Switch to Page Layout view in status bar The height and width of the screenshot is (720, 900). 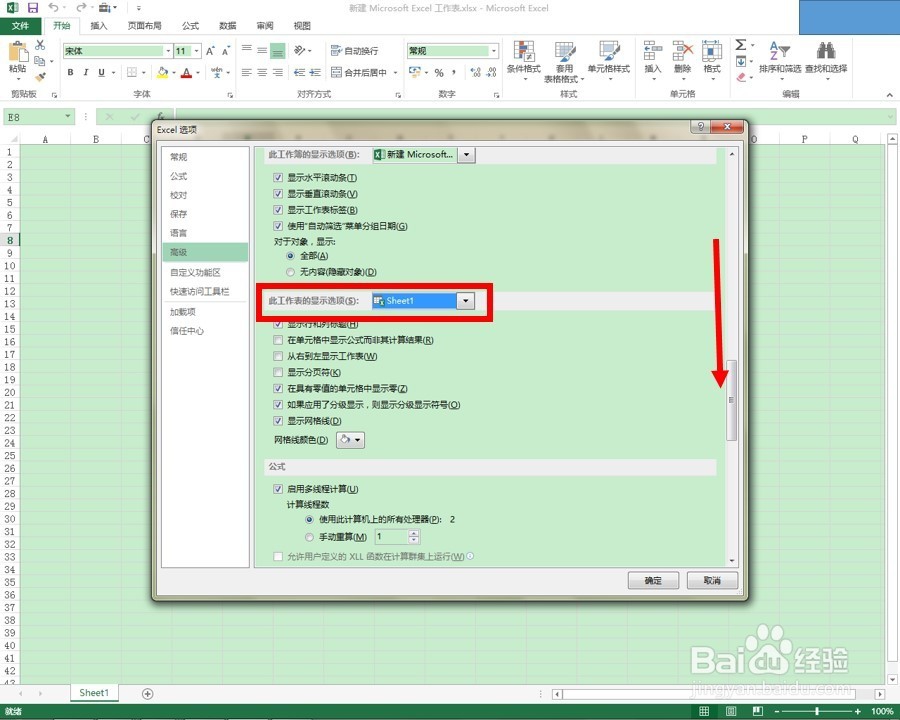[x=731, y=712]
